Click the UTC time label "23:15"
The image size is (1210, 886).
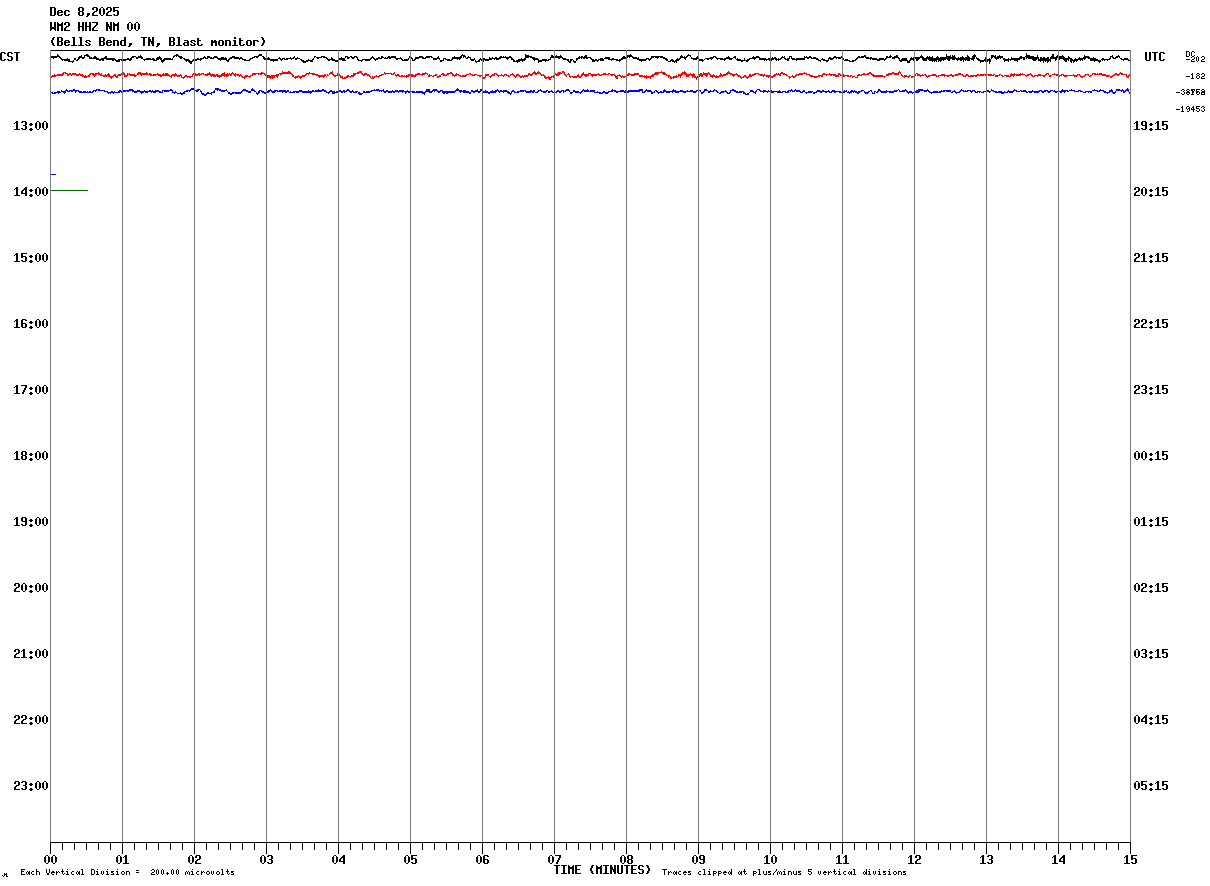point(1151,389)
